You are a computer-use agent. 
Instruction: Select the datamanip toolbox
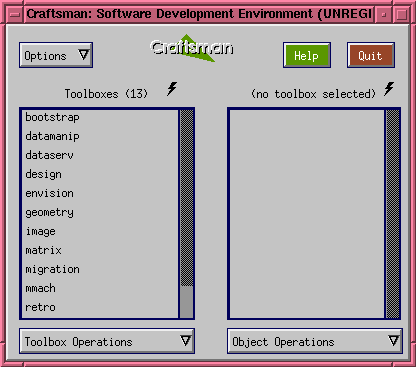click(100, 136)
